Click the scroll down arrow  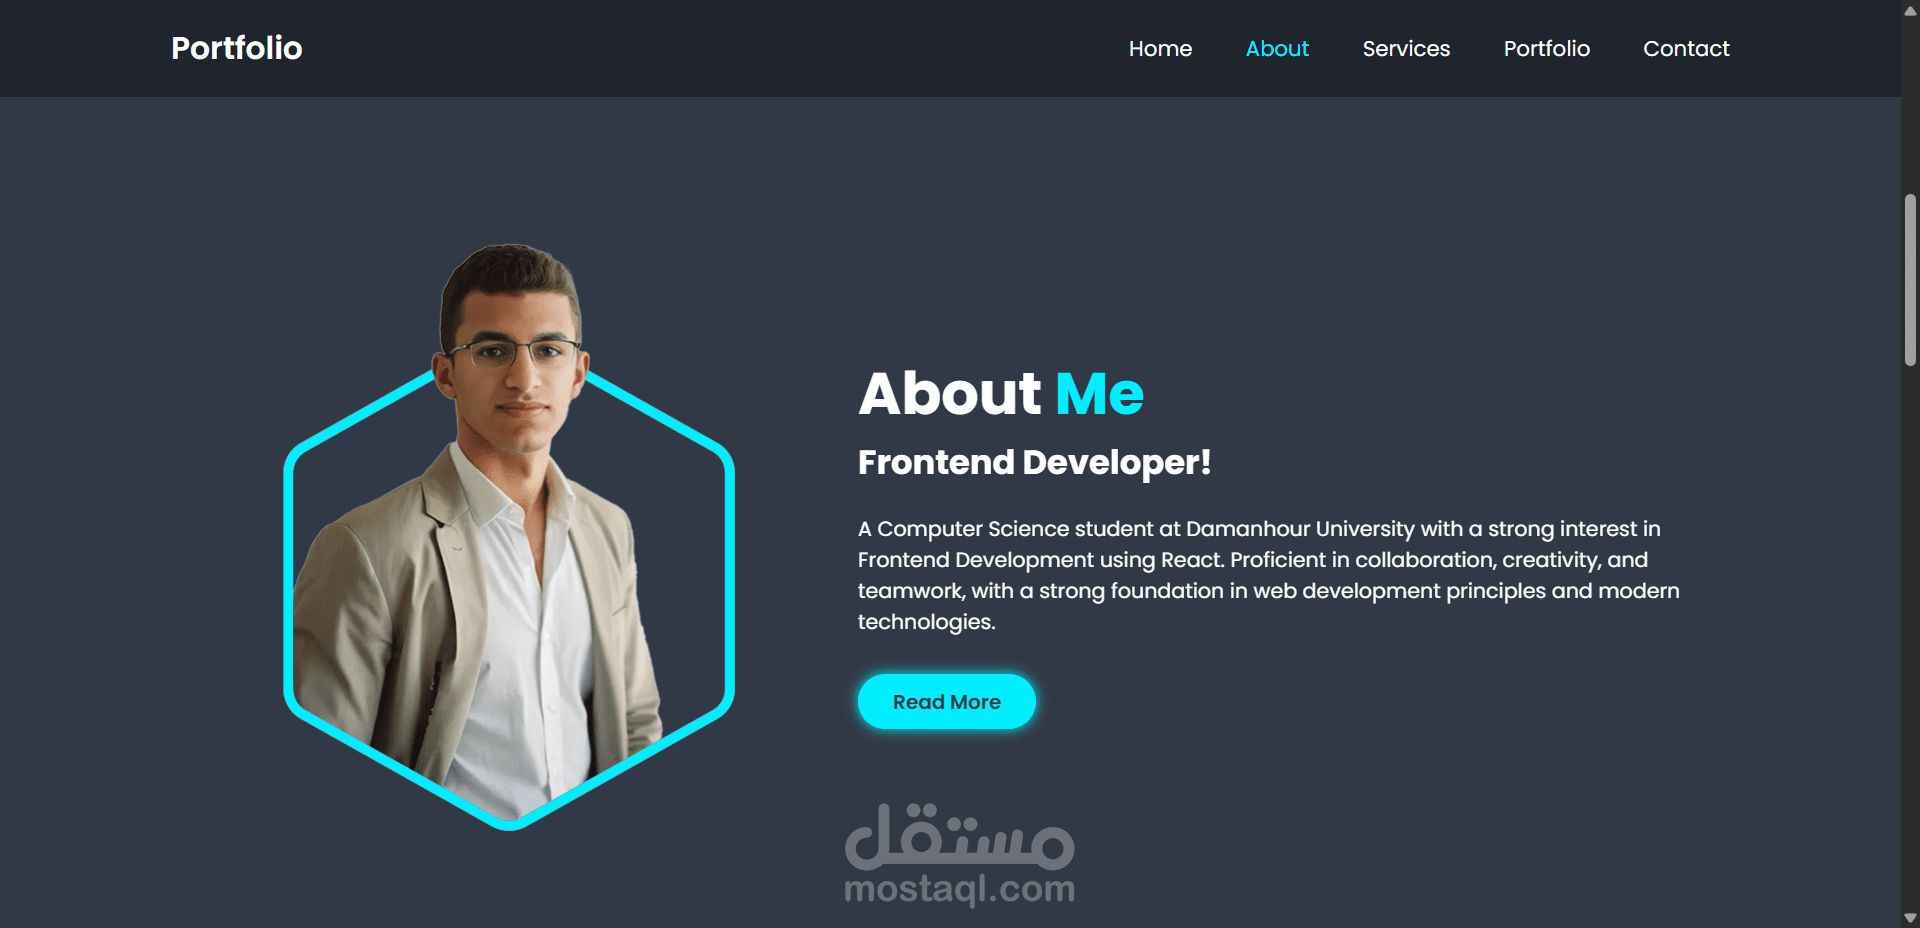click(x=1910, y=917)
